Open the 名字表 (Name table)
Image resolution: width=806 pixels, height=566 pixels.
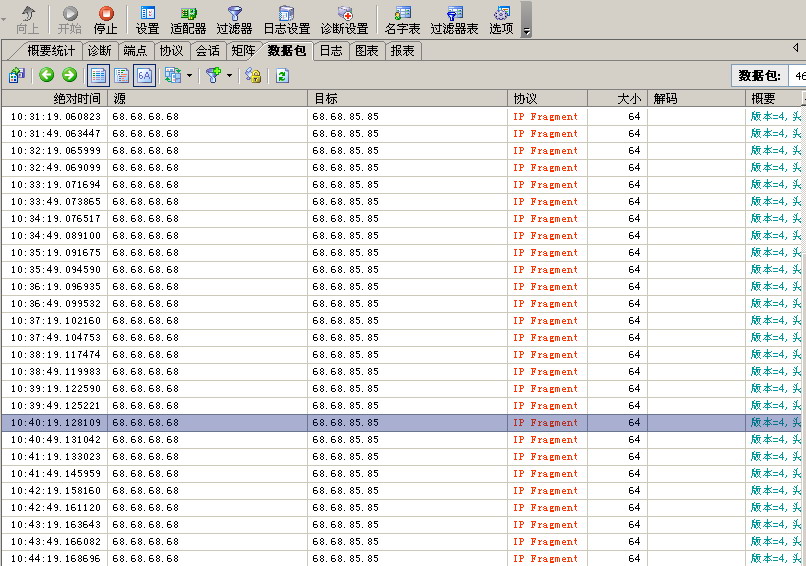point(402,19)
